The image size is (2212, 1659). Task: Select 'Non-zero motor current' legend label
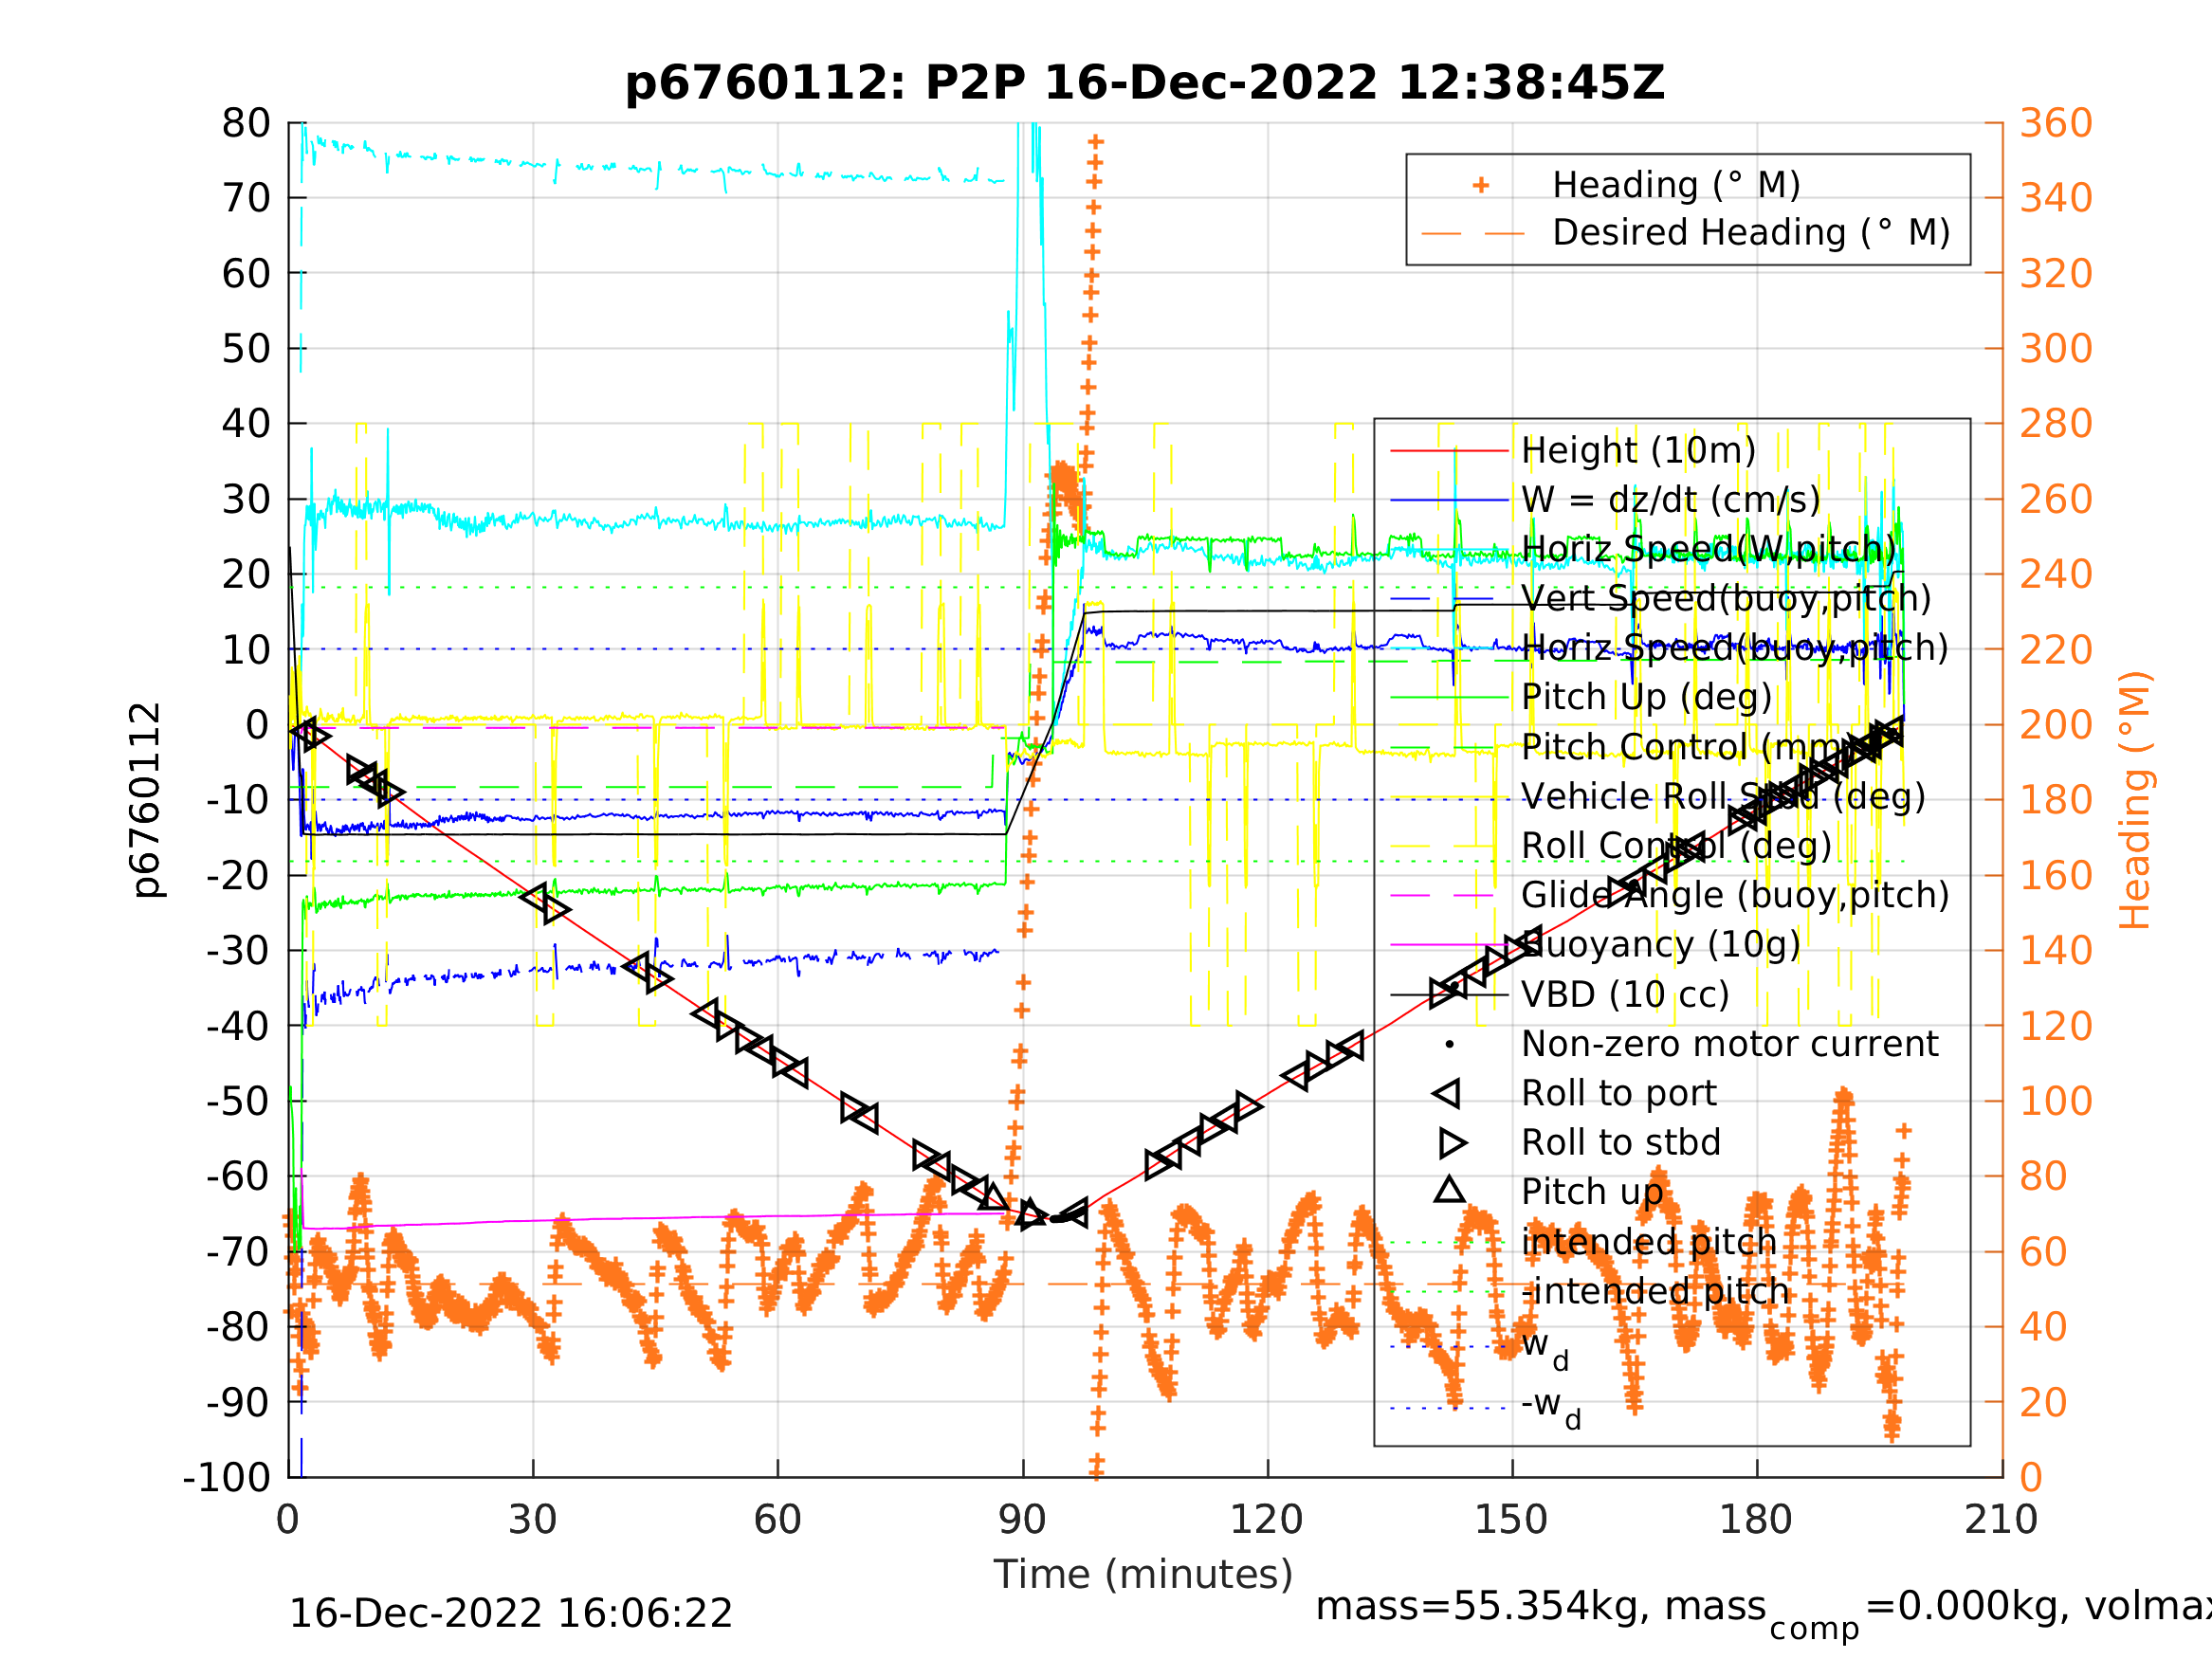click(x=1729, y=1044)
